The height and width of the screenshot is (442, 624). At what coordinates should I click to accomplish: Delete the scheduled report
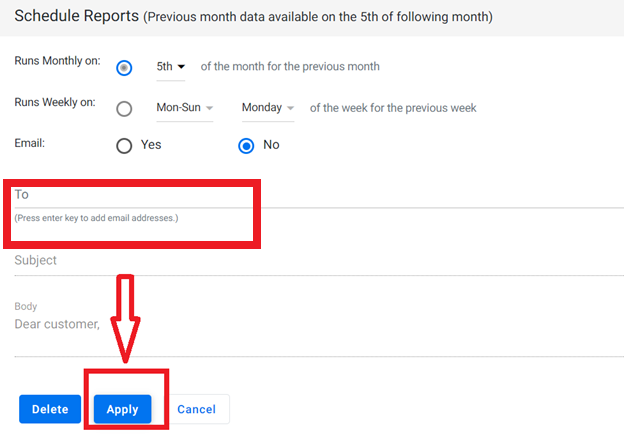tap(50, 409)
